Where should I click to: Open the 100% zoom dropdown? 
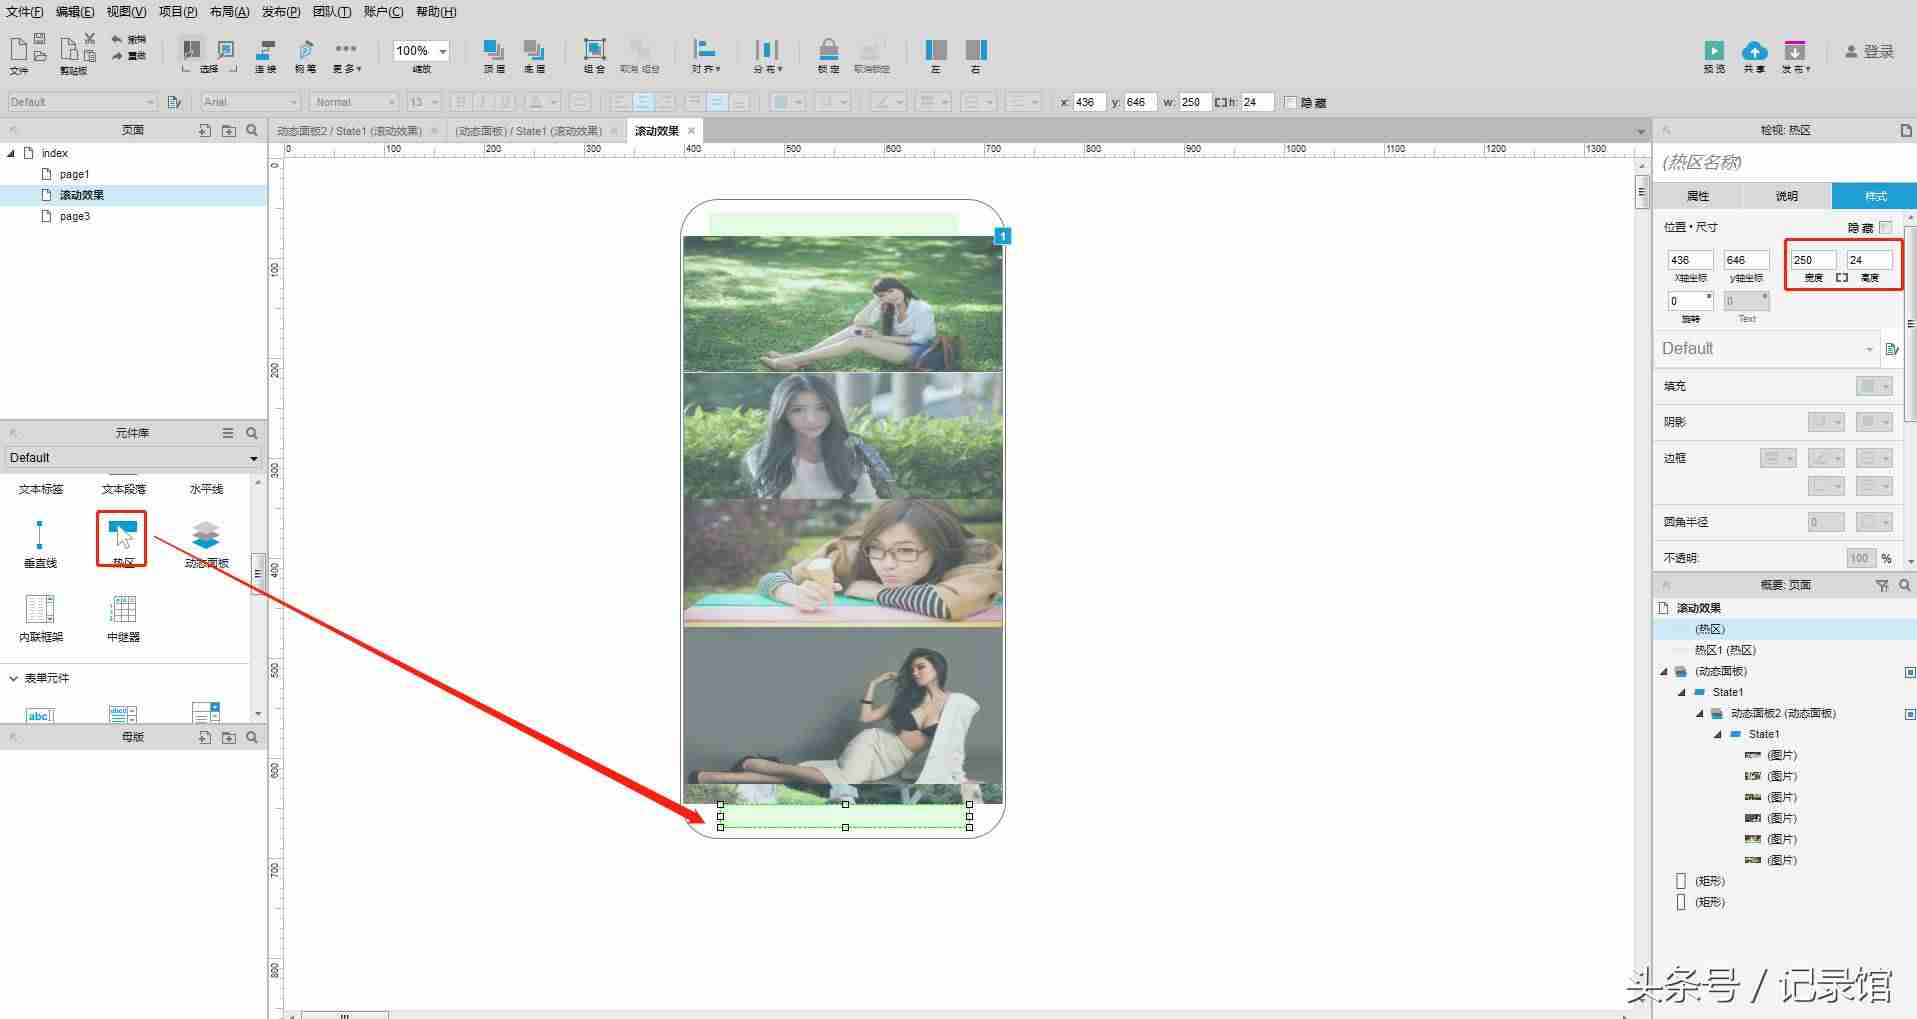(x=443, y=51)
